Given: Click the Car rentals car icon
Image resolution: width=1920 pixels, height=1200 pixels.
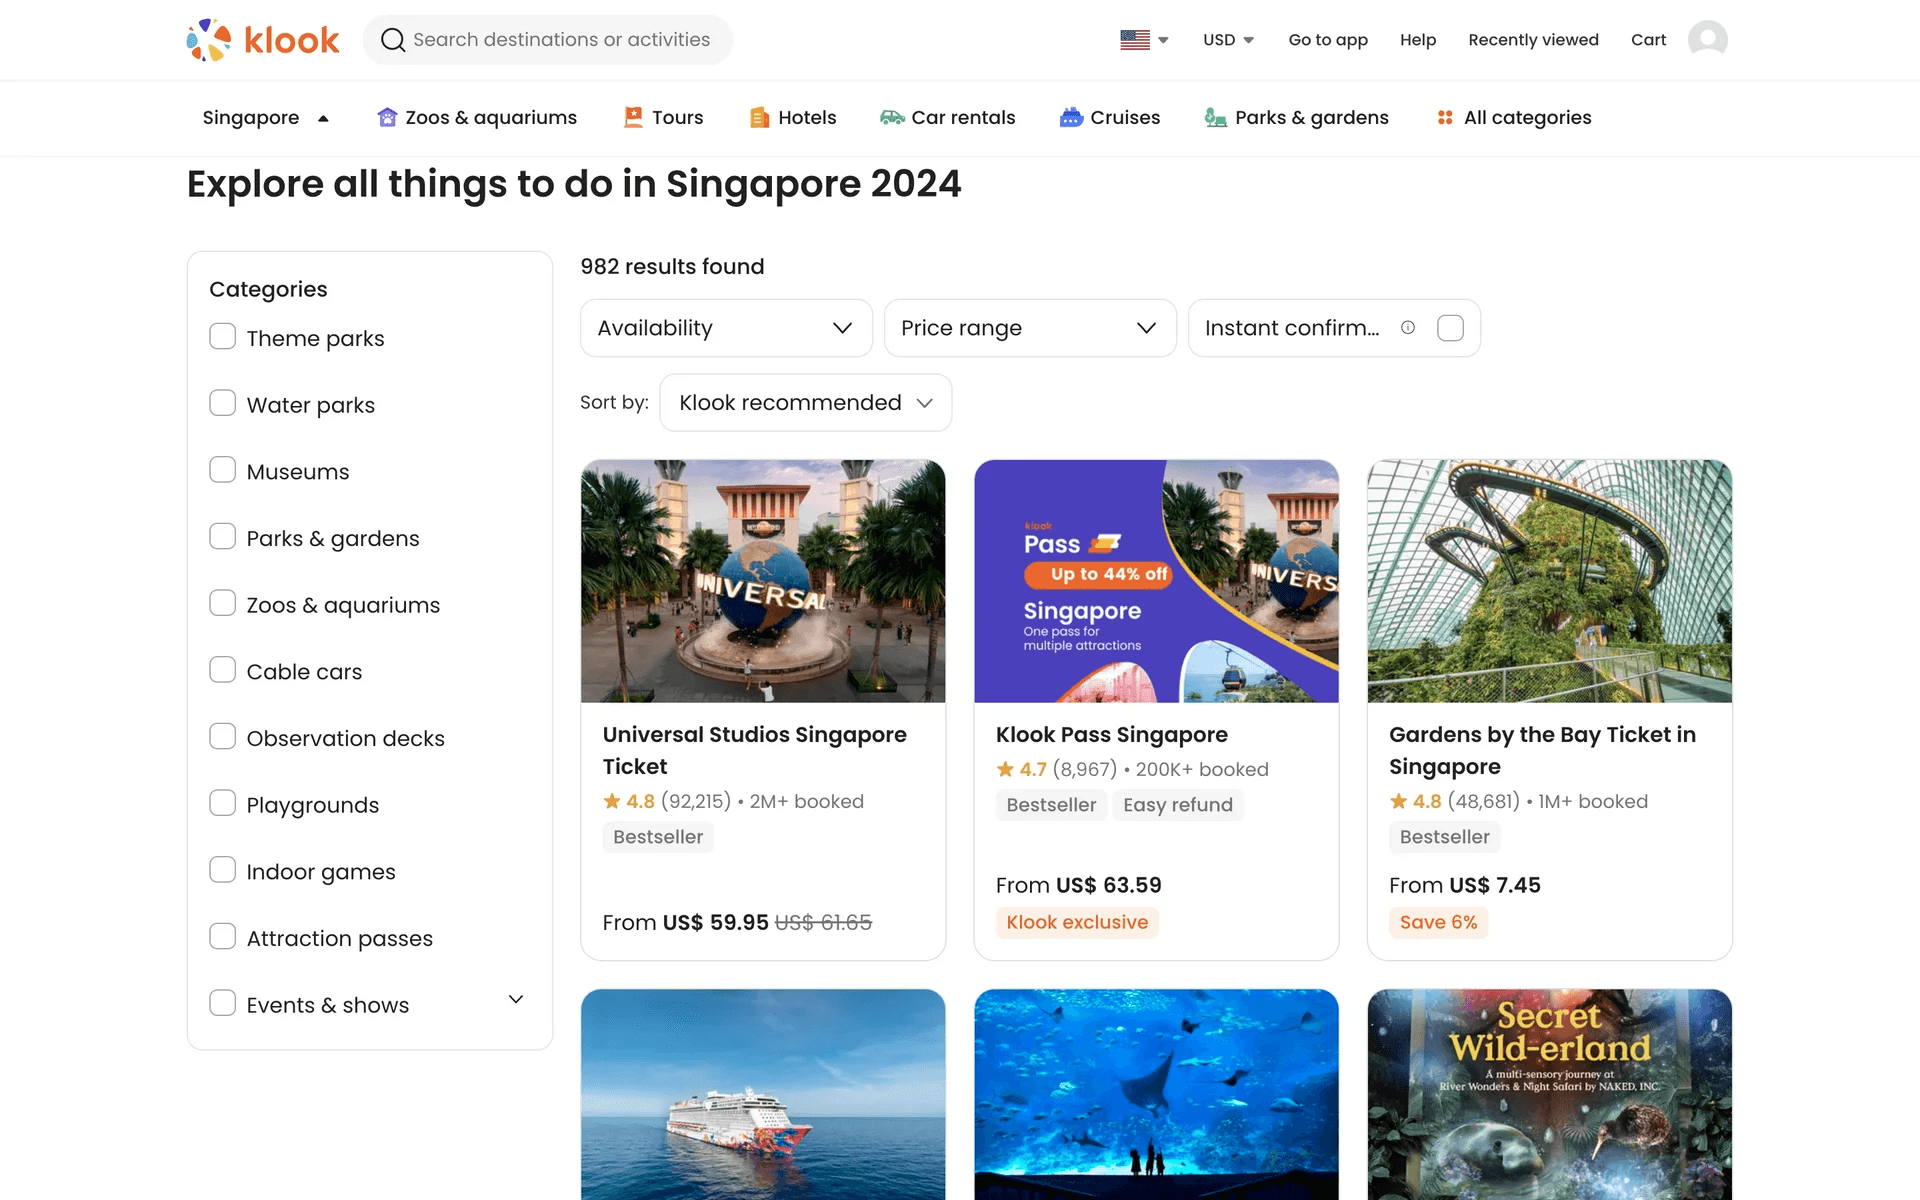Looking at the screenshot, I should tap(892, 118).
